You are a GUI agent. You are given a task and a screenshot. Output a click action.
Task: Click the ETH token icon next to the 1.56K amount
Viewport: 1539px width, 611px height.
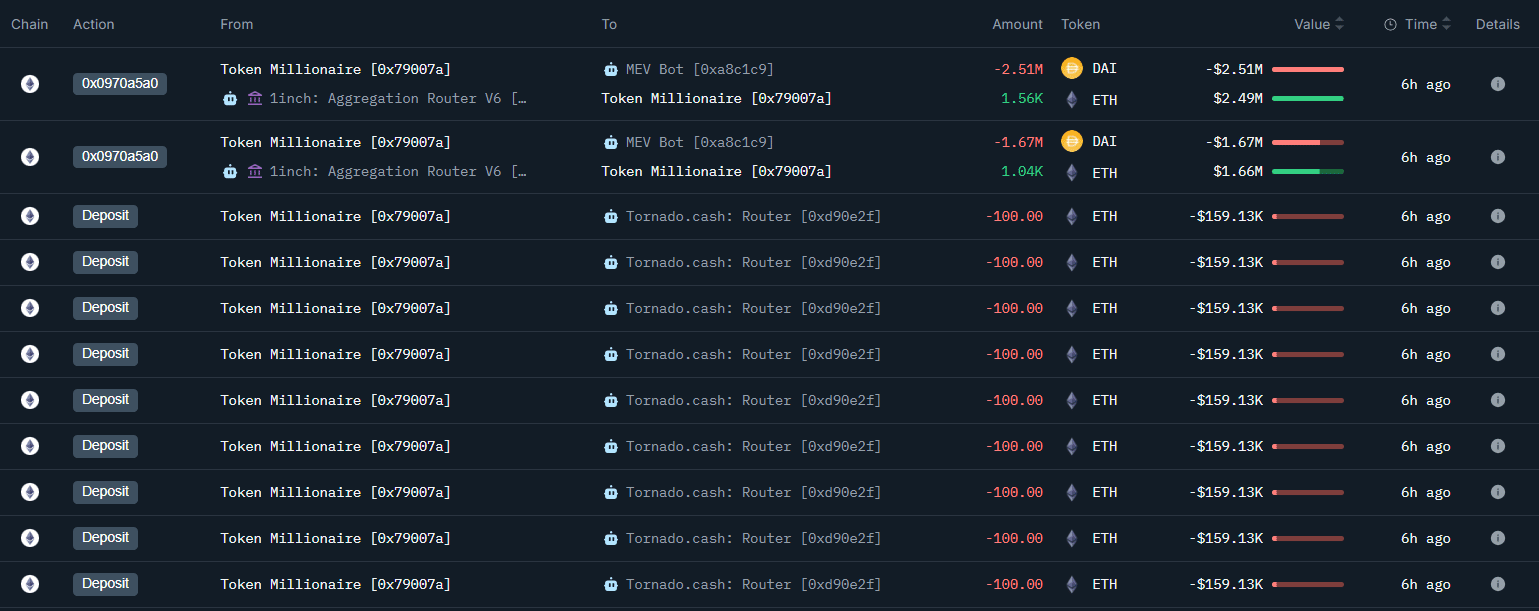1072,99
